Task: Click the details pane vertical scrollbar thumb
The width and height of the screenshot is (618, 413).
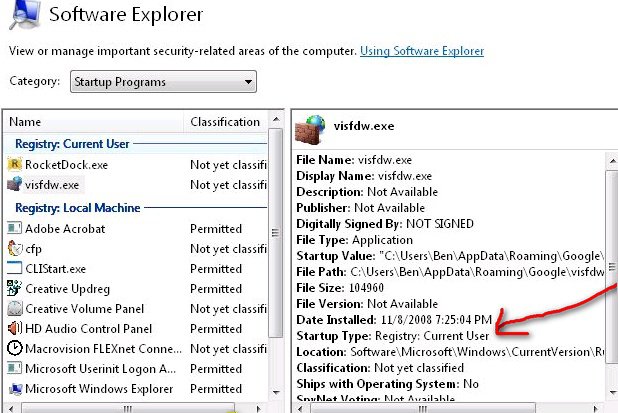Action: [612, 267]
